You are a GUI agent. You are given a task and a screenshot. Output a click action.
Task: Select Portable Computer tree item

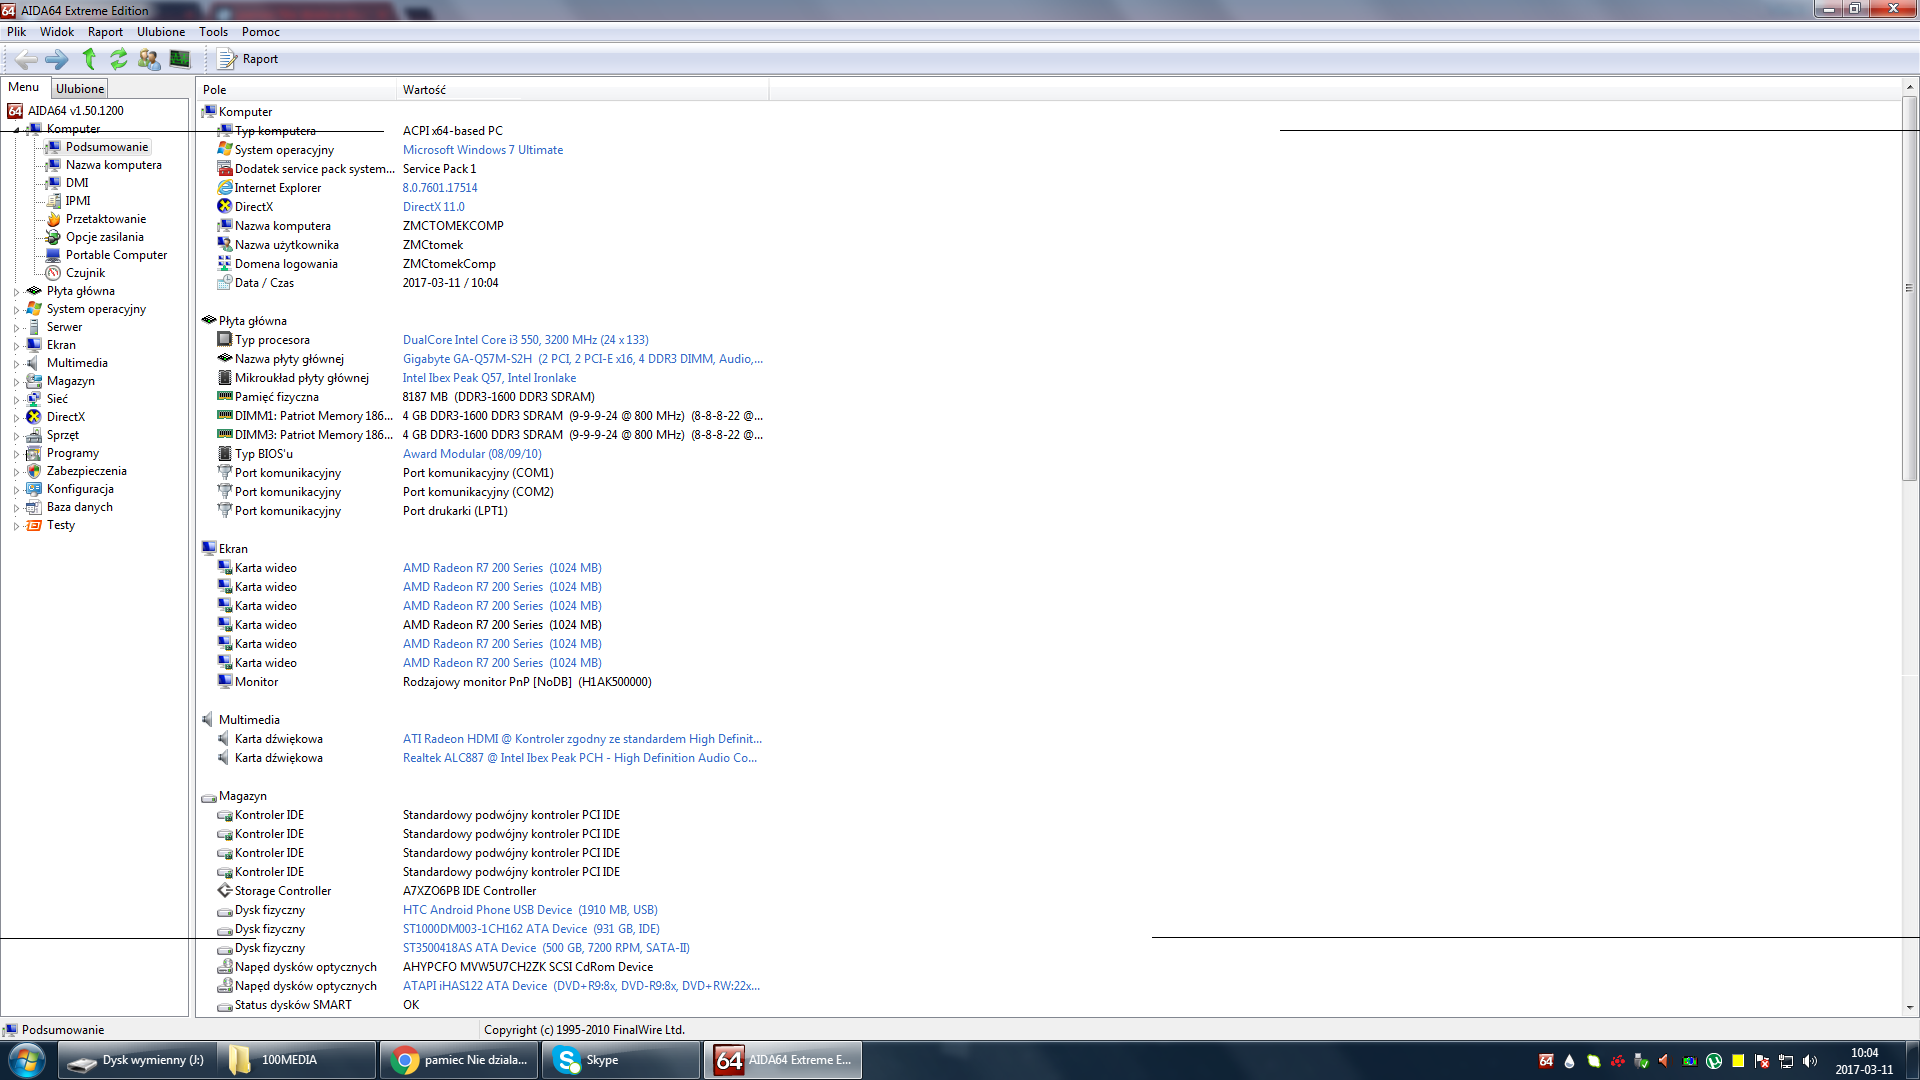[116, 255]
